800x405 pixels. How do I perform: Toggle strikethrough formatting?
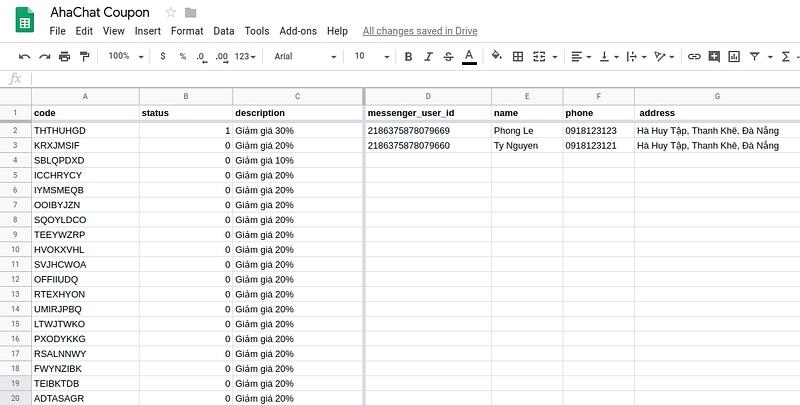click(x=448, y=57)
